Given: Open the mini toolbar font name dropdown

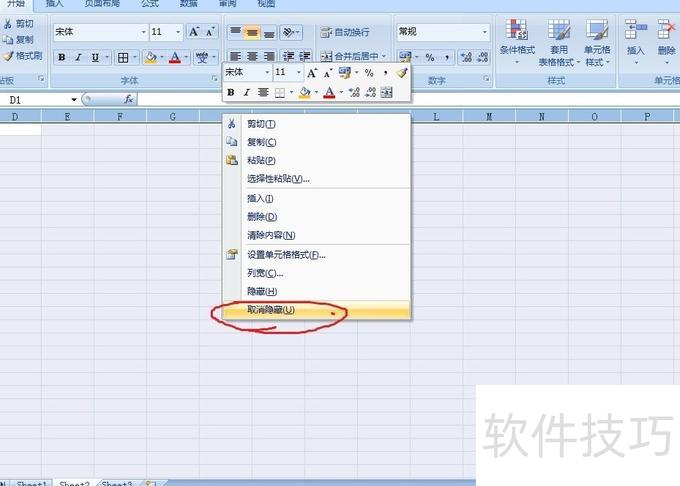Looking at the screenshot, I should [267, 72].
